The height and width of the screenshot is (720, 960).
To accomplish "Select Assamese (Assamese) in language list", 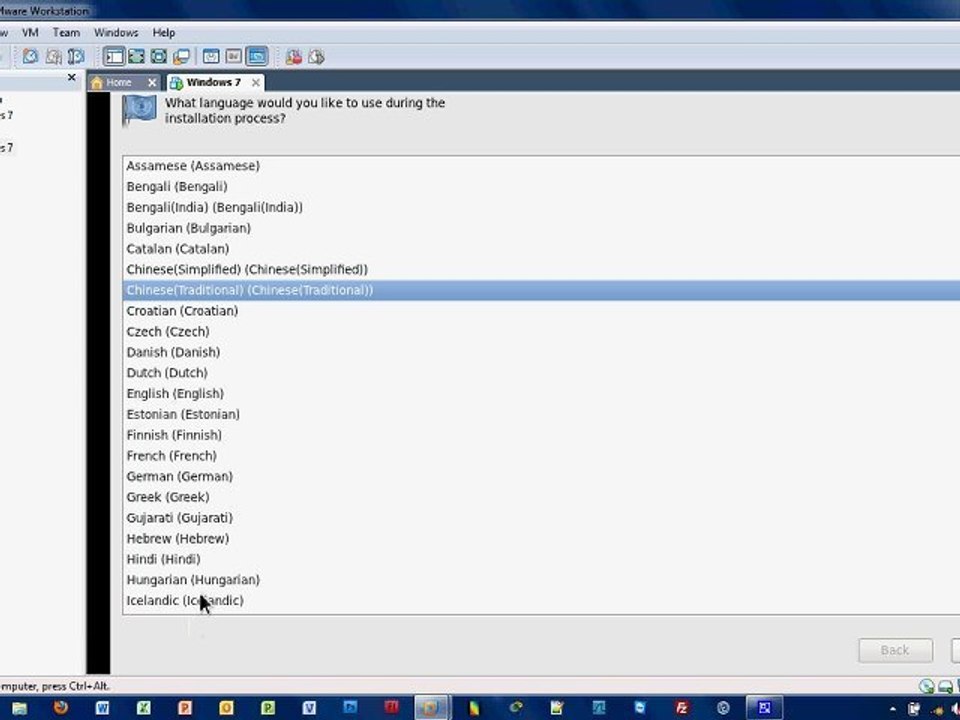I will tap(541, 166).
